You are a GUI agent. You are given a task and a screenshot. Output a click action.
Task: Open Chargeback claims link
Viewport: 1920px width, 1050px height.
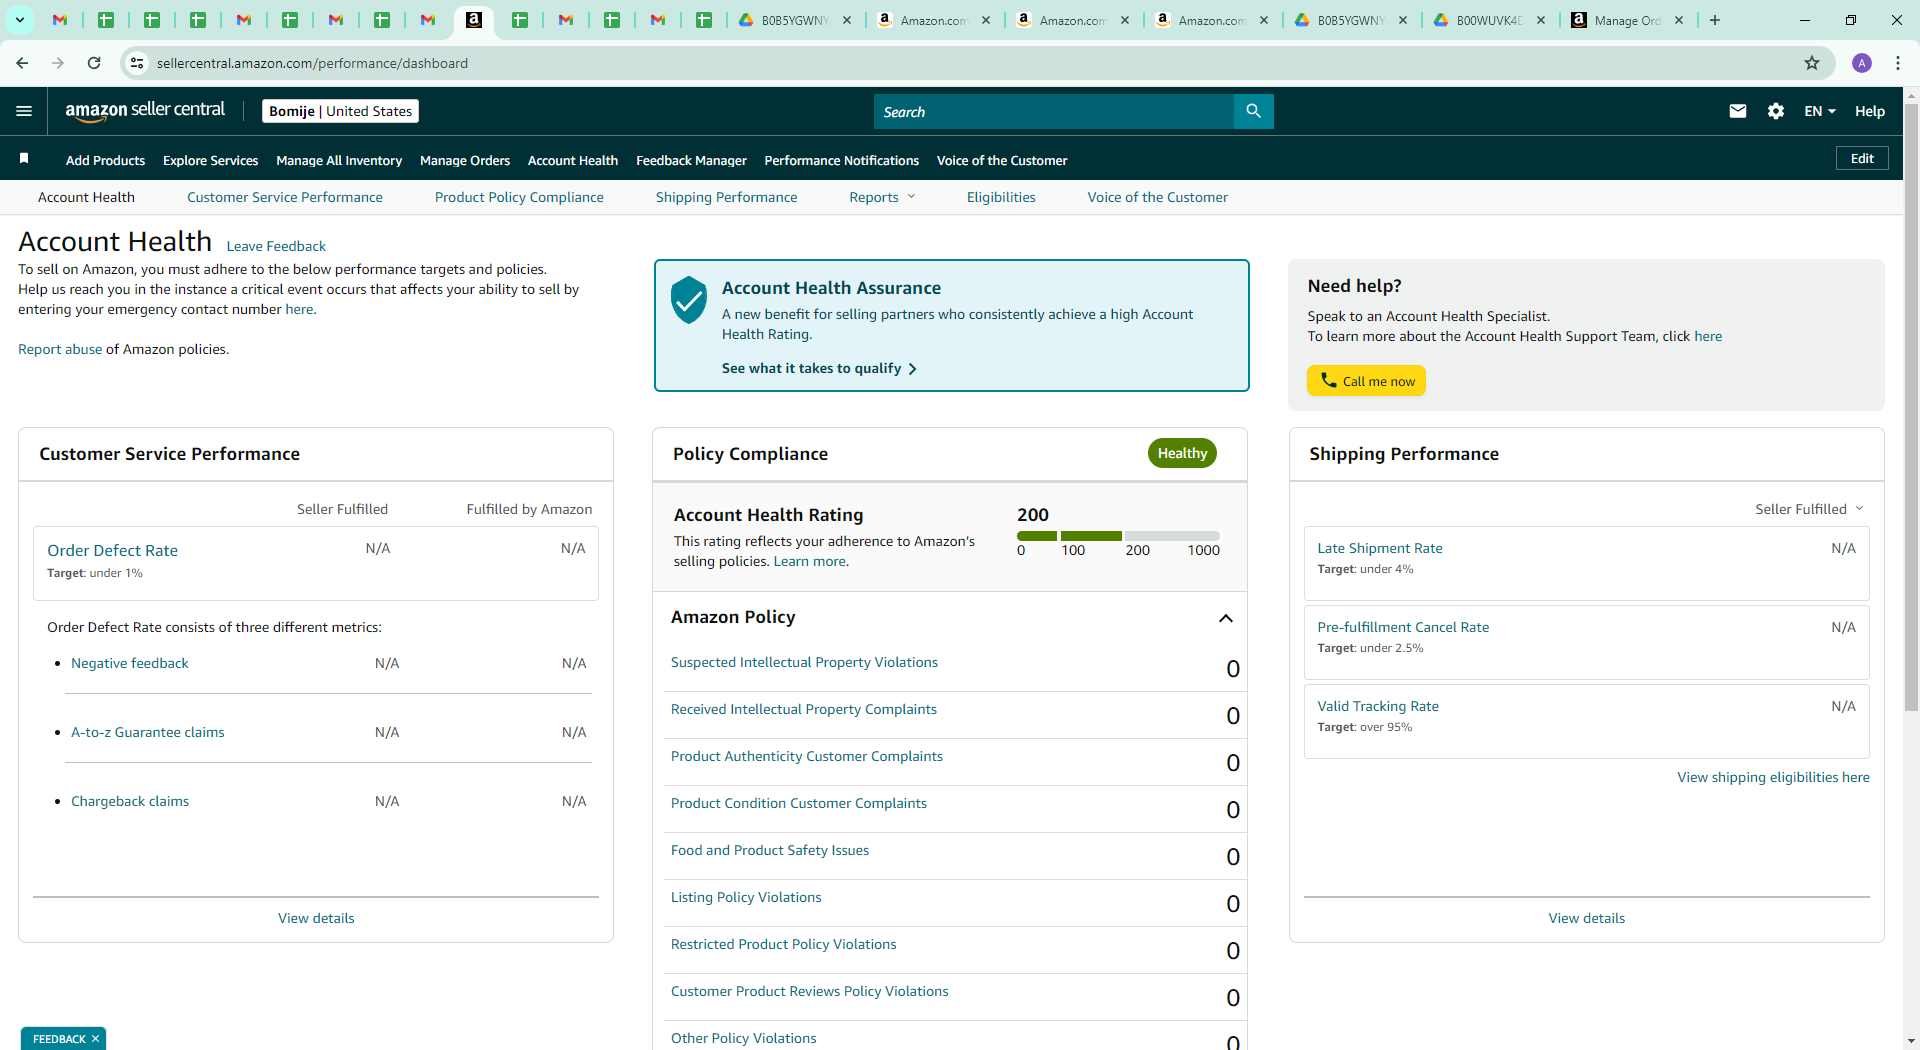pyautogui.click(x=130, y=801)
